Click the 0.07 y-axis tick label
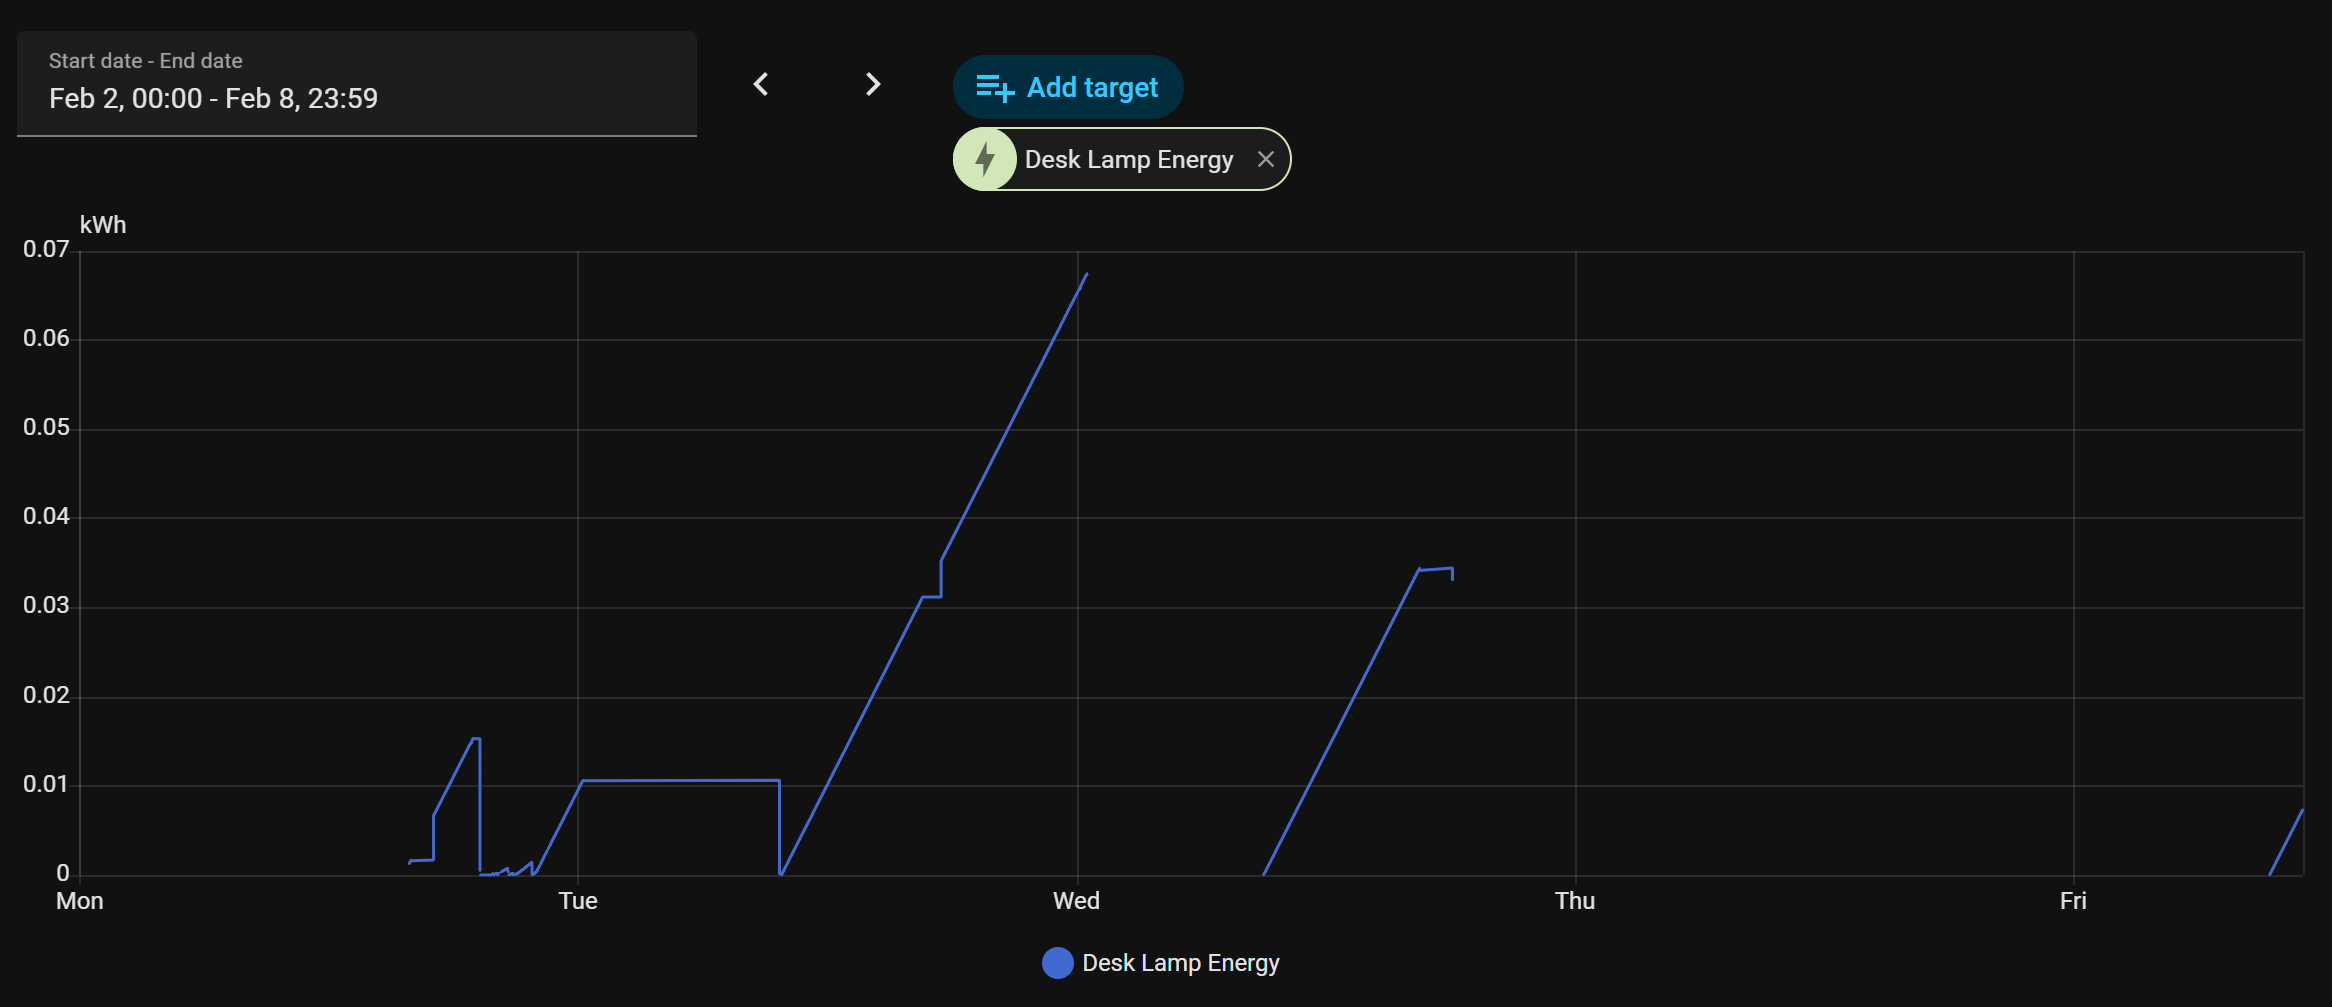Image resolution: width=2332 pixels, height=1007 pixels. 46,249
